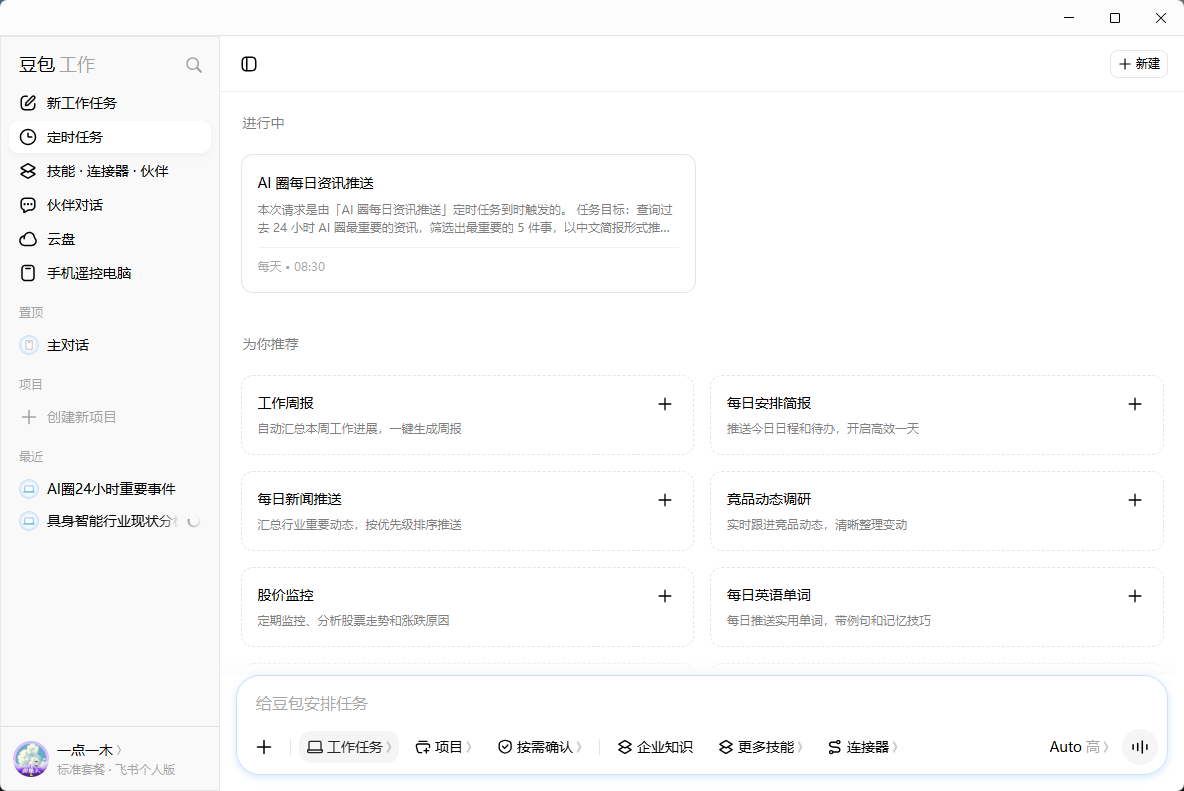This screenshot has height=791, width=1184.
Task: Open pinned 主对话 conversation
Action: point(109,345)
